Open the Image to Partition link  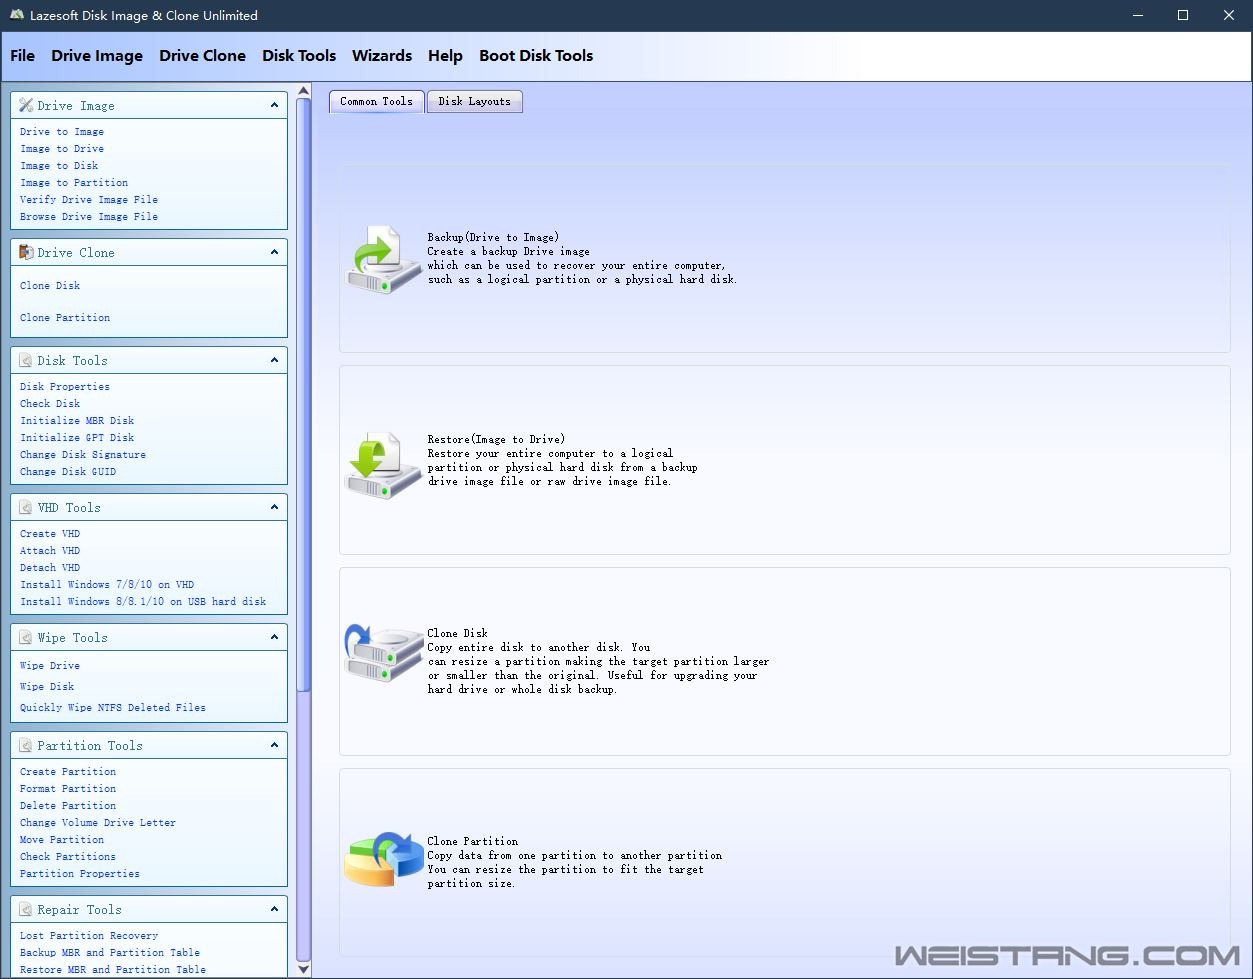click(x=74, y=183)
